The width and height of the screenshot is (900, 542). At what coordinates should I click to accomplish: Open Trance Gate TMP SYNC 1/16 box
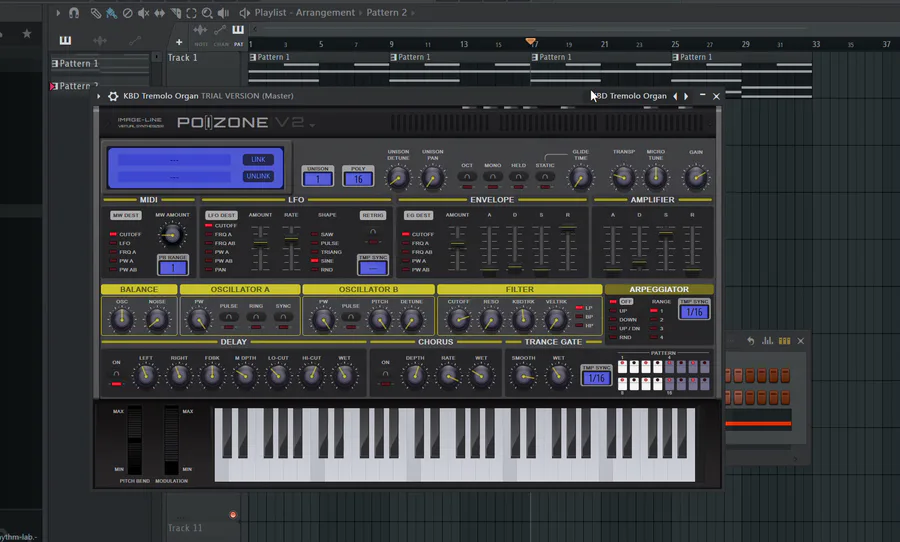(596, 378)
